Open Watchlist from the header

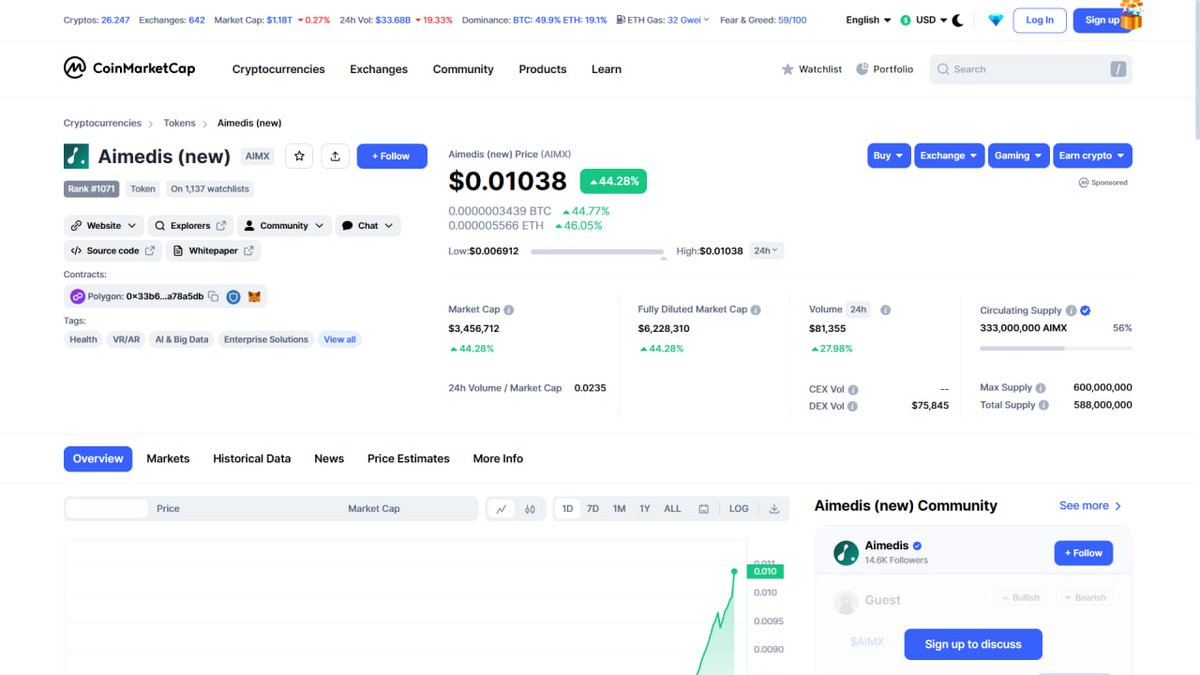tap(811, 69)
